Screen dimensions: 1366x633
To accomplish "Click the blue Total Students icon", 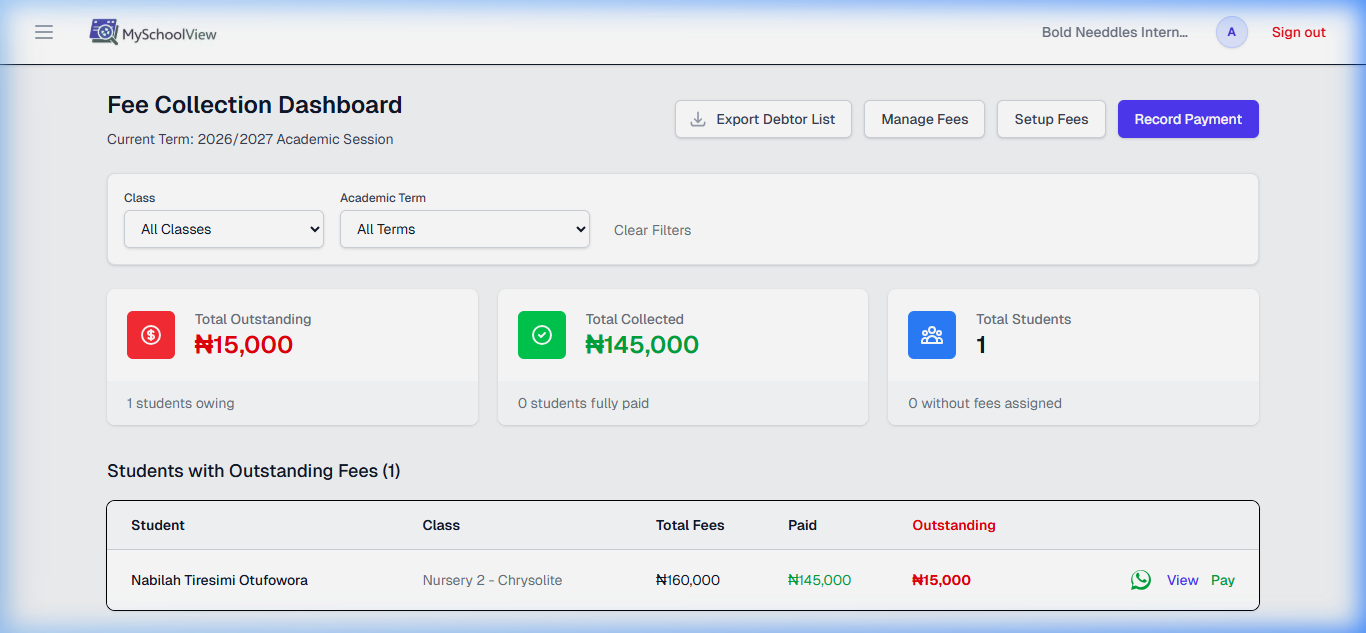I will click(x=932, y=335).
